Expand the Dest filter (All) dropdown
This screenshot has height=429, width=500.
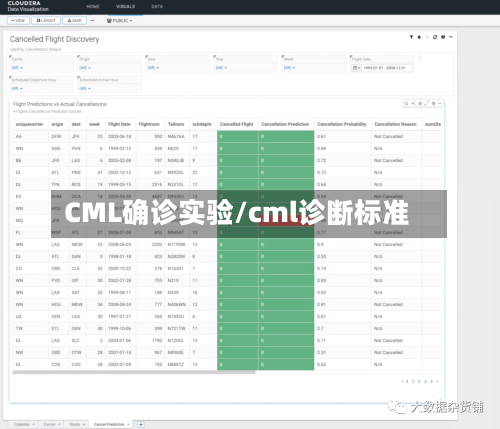(x=153, y=68)
